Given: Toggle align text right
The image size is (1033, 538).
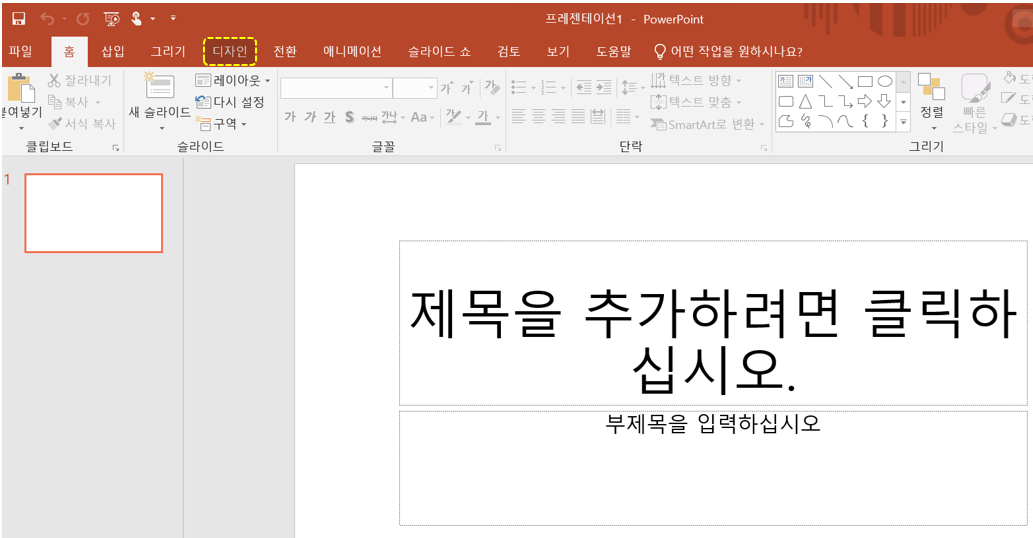Looking at the screenshot, I should (558, 117).
